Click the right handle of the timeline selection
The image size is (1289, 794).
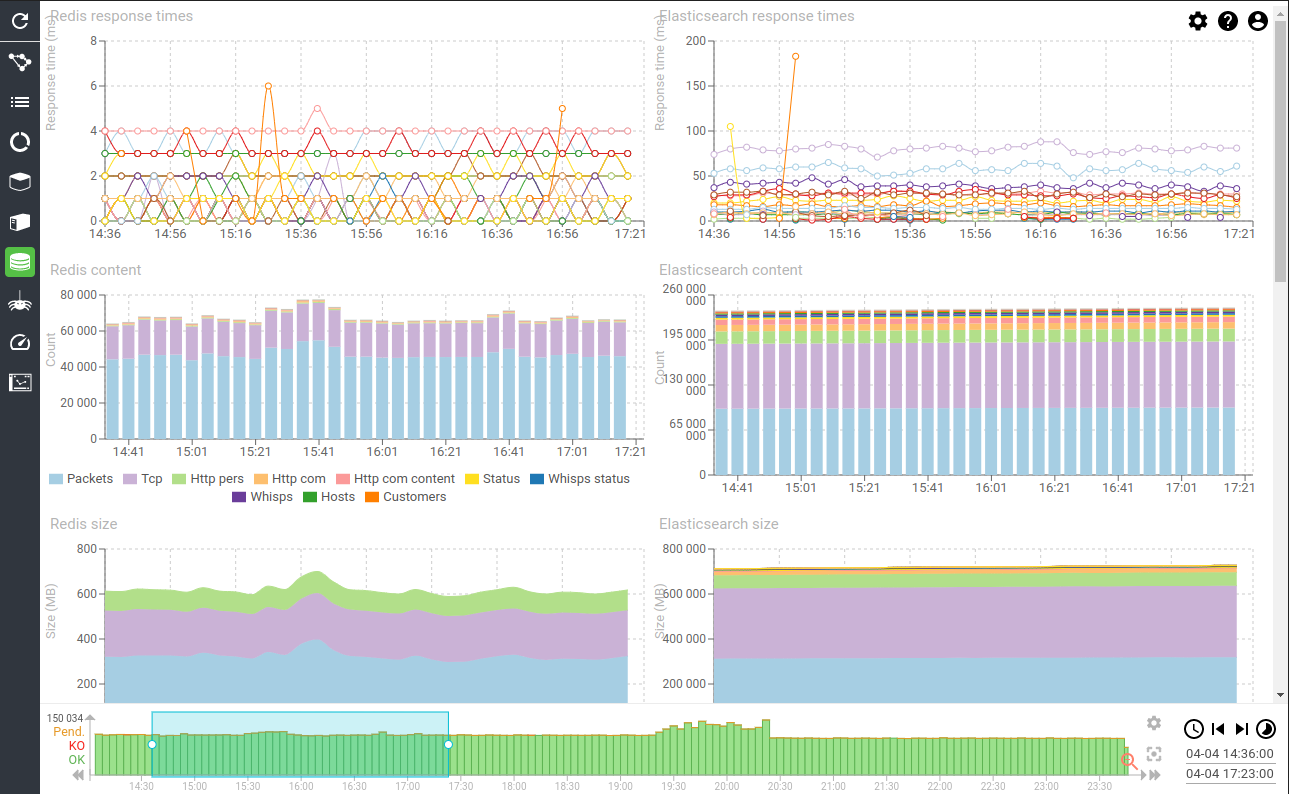point(448,744)
